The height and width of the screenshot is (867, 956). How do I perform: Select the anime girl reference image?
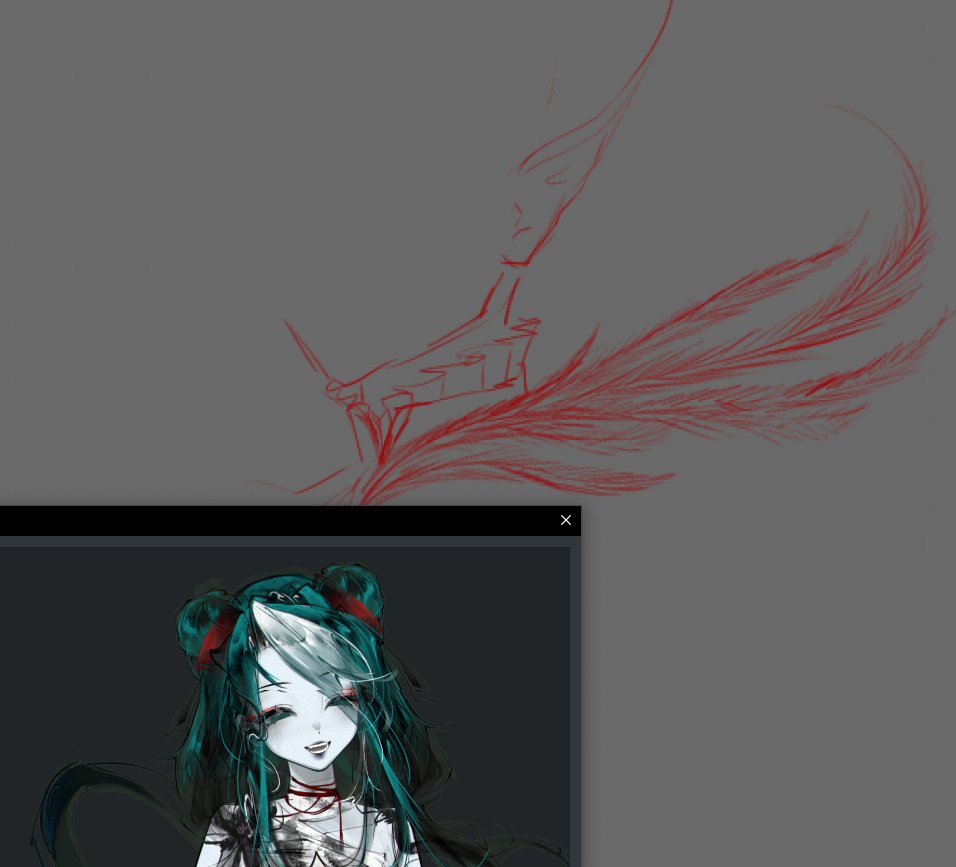[285, 707]
